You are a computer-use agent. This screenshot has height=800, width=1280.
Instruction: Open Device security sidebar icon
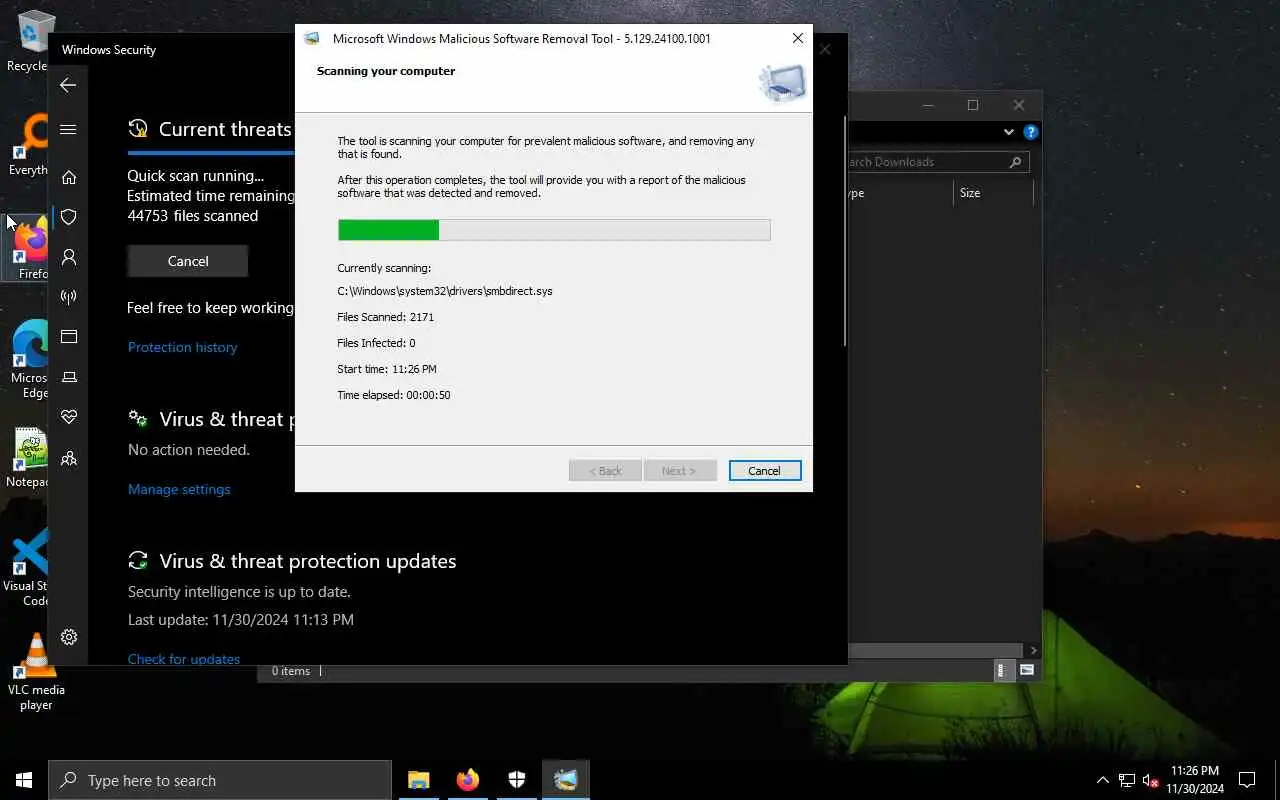(69, 377)
